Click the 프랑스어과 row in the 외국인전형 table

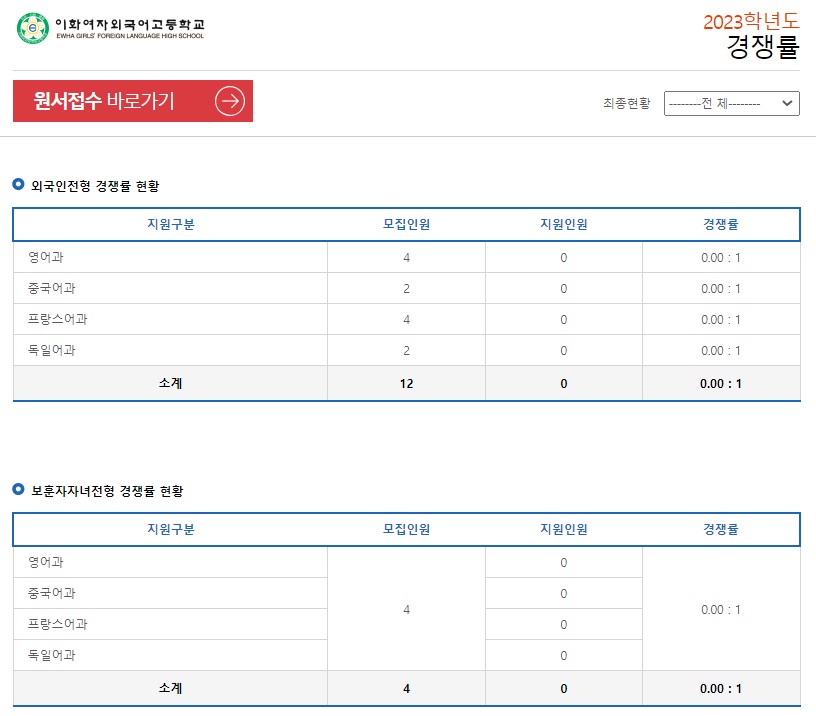tap(406, 319)
